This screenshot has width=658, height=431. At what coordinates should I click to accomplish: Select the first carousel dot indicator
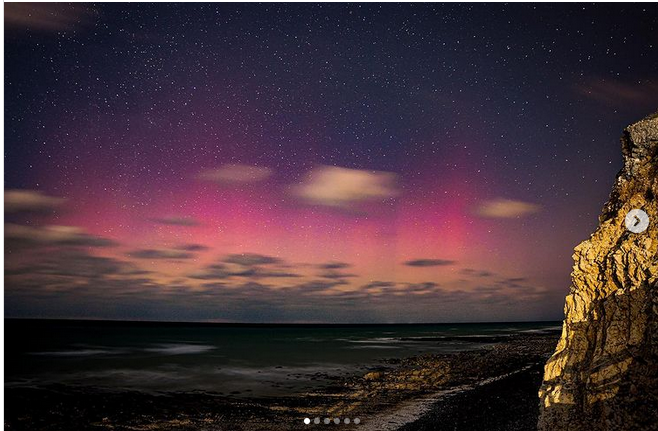307,421
